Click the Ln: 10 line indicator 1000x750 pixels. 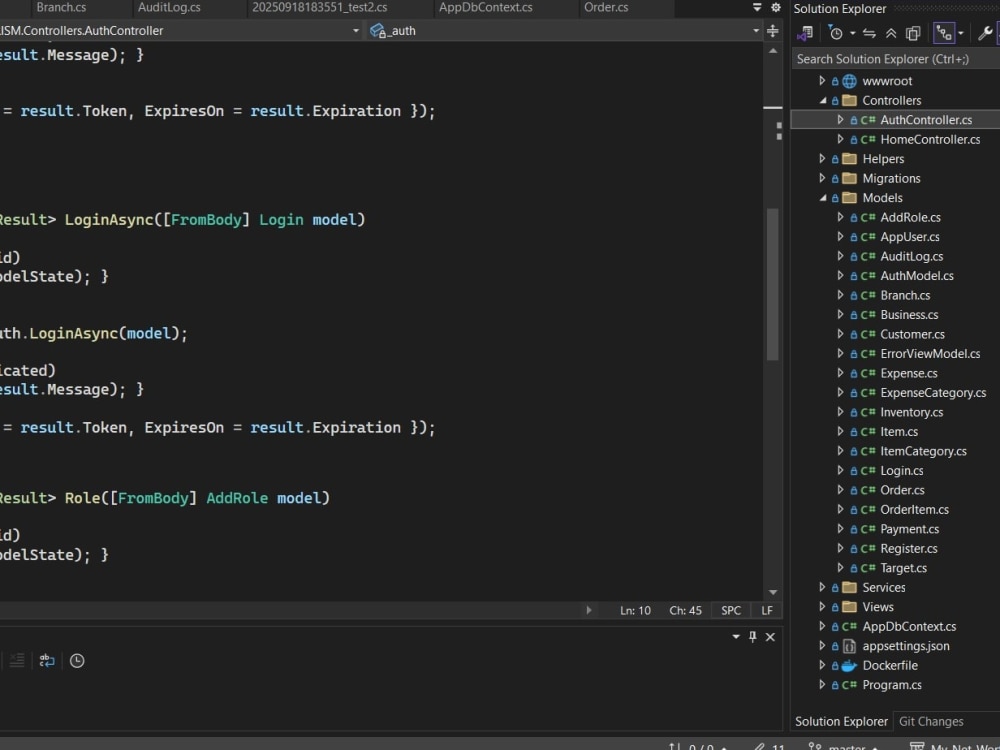click(x=634, y=610)
